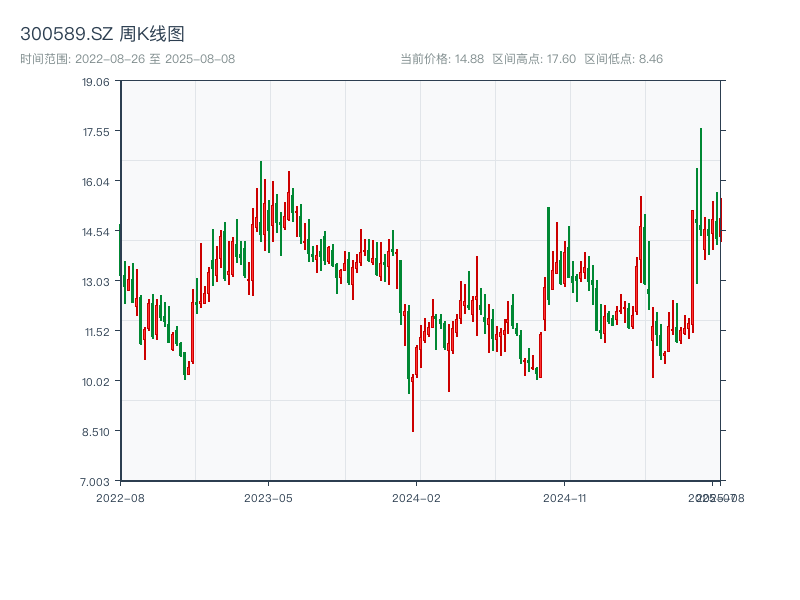This screenshot has height=600, width=800.
Task: Click the 300589.SZ 周K线图 chart title
Action: coord(102,34)
